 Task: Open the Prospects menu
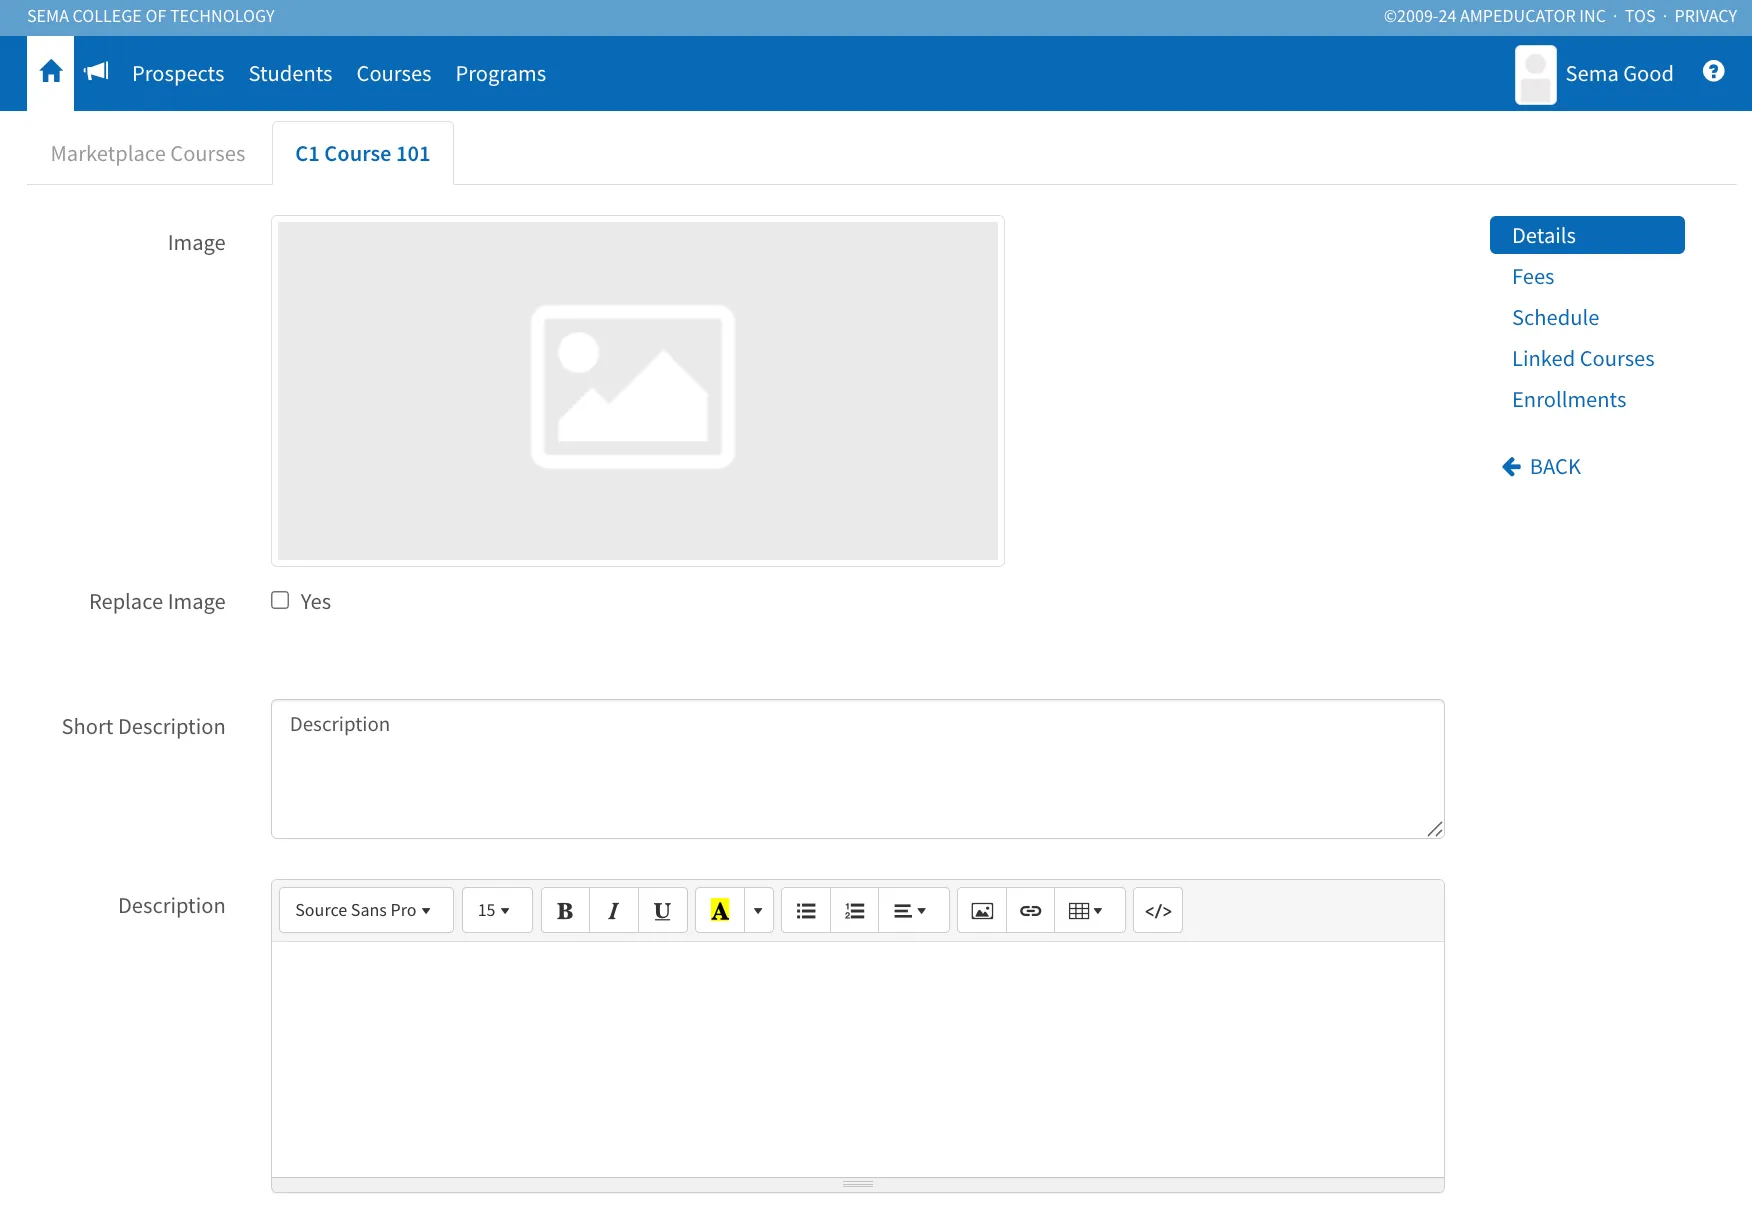point(178,74)
